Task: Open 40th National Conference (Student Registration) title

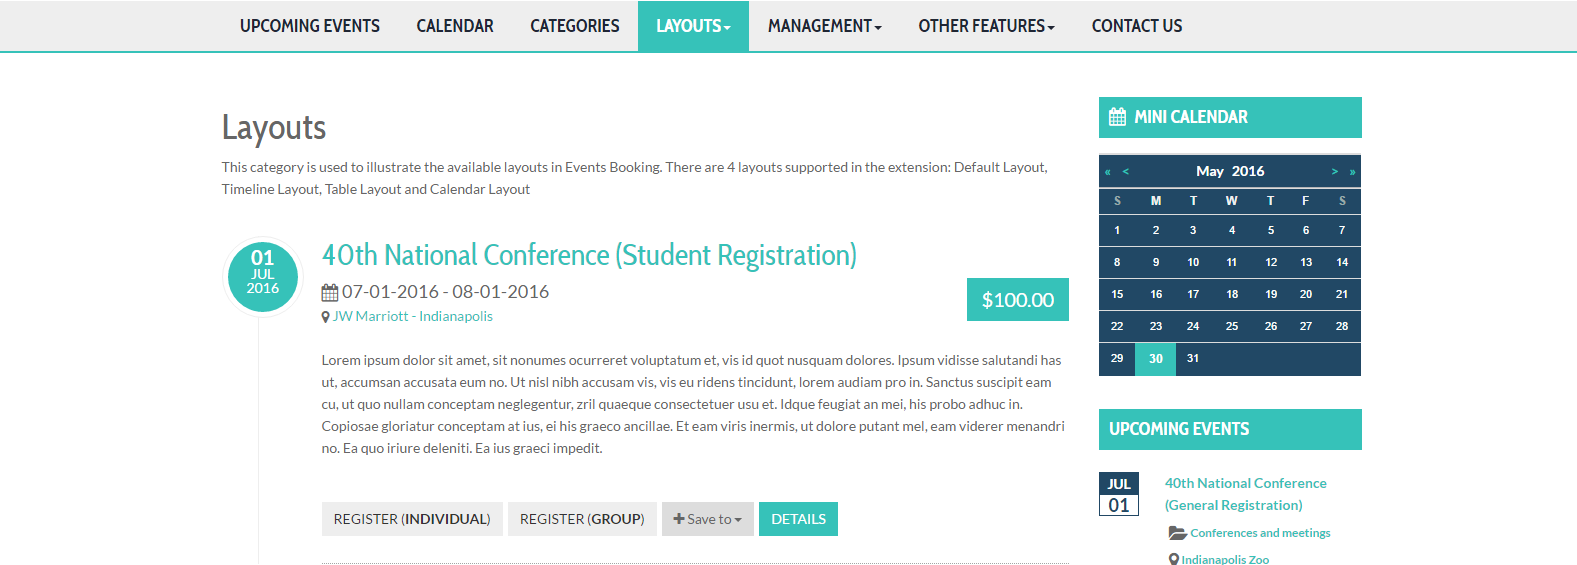Action: 589,256
